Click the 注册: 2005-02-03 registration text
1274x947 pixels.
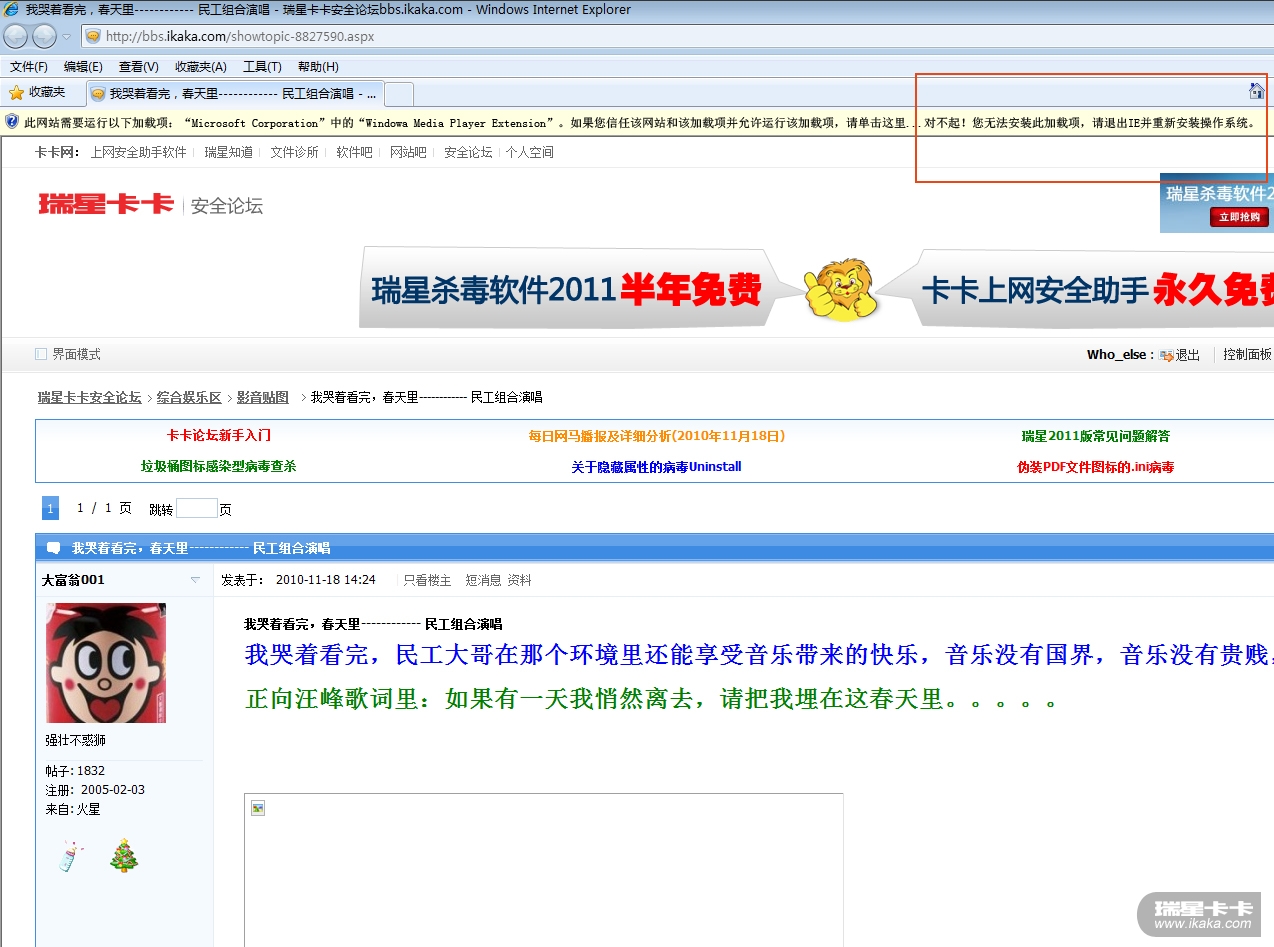tap(95, 790)
